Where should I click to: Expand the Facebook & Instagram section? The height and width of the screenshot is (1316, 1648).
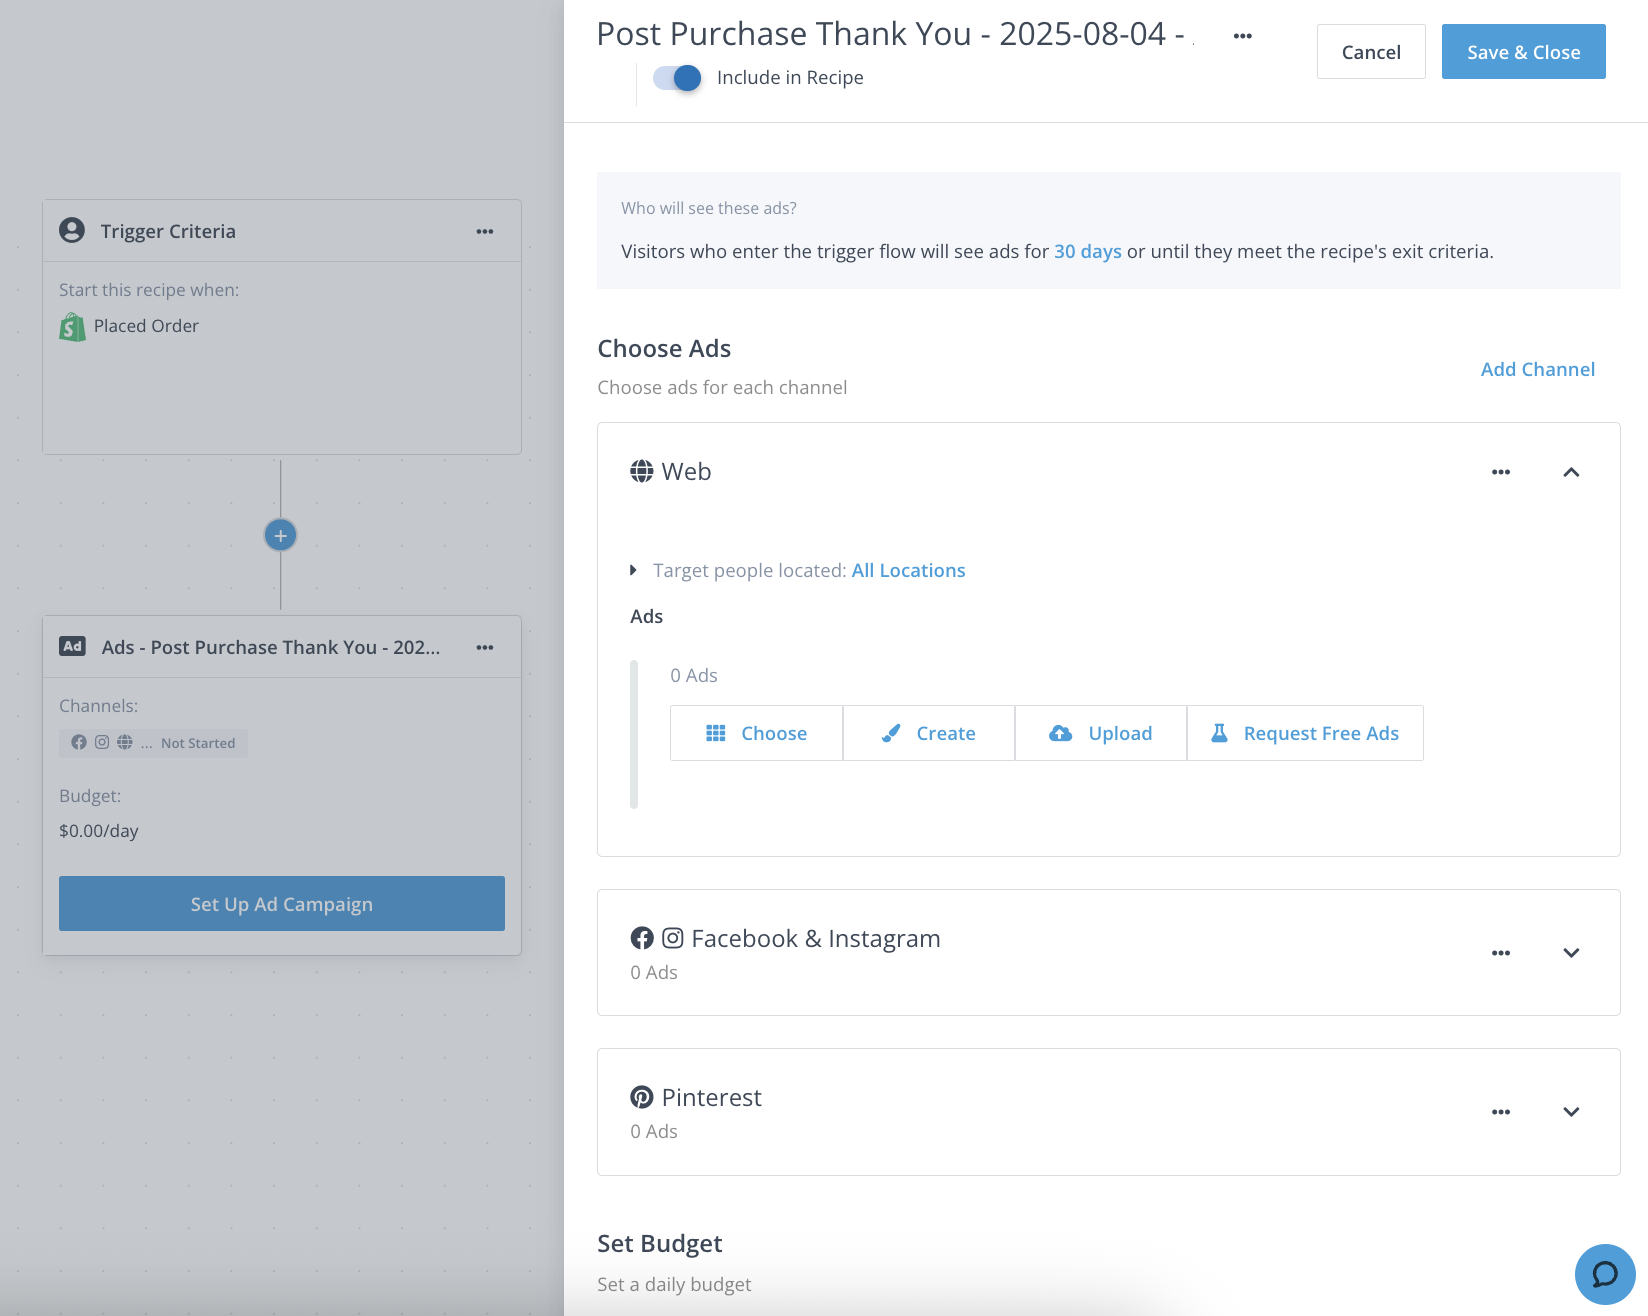coord(1571,953)
